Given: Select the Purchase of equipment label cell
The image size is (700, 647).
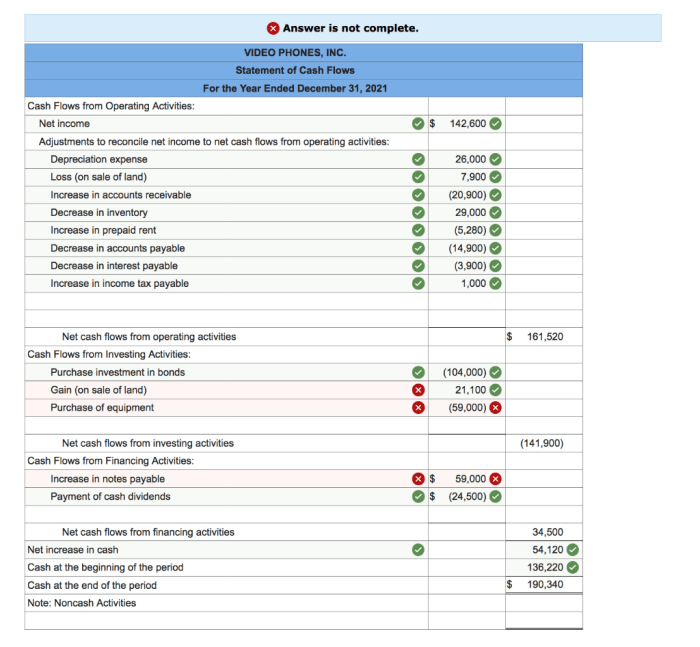Looking at the screenshot, I should pyautogui.click(x=226, y=408).
